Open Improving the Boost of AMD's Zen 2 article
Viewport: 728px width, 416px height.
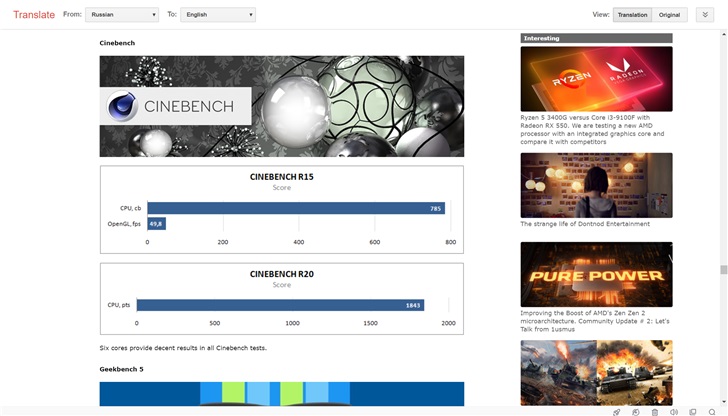(595, 321)
